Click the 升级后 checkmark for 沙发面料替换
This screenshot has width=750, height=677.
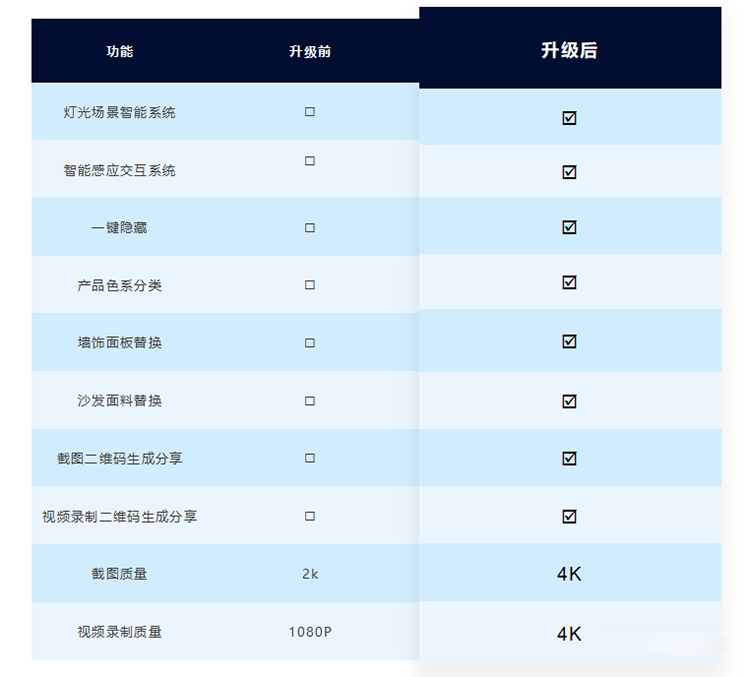(569, 401)
